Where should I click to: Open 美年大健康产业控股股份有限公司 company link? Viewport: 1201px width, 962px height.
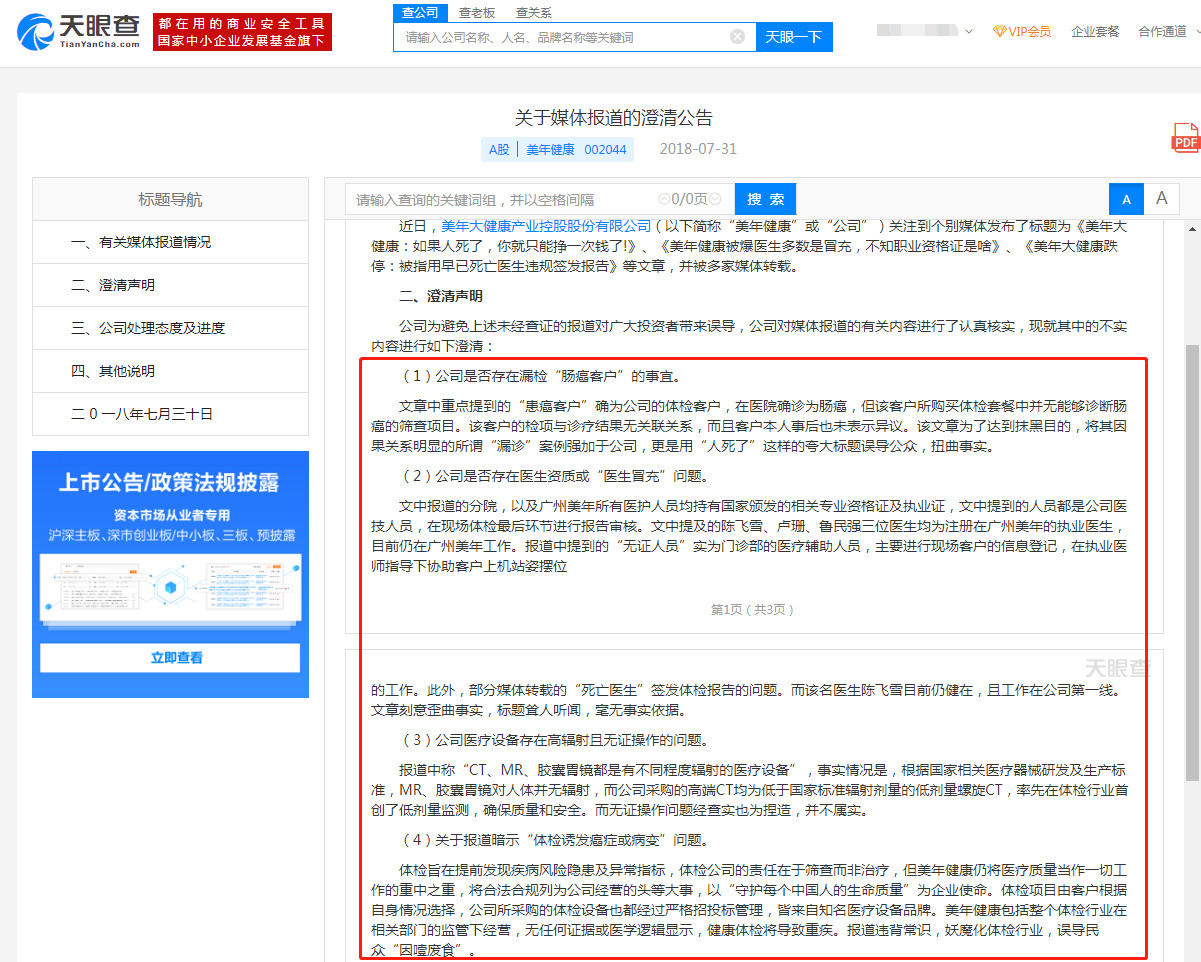(x=546, y=226)
